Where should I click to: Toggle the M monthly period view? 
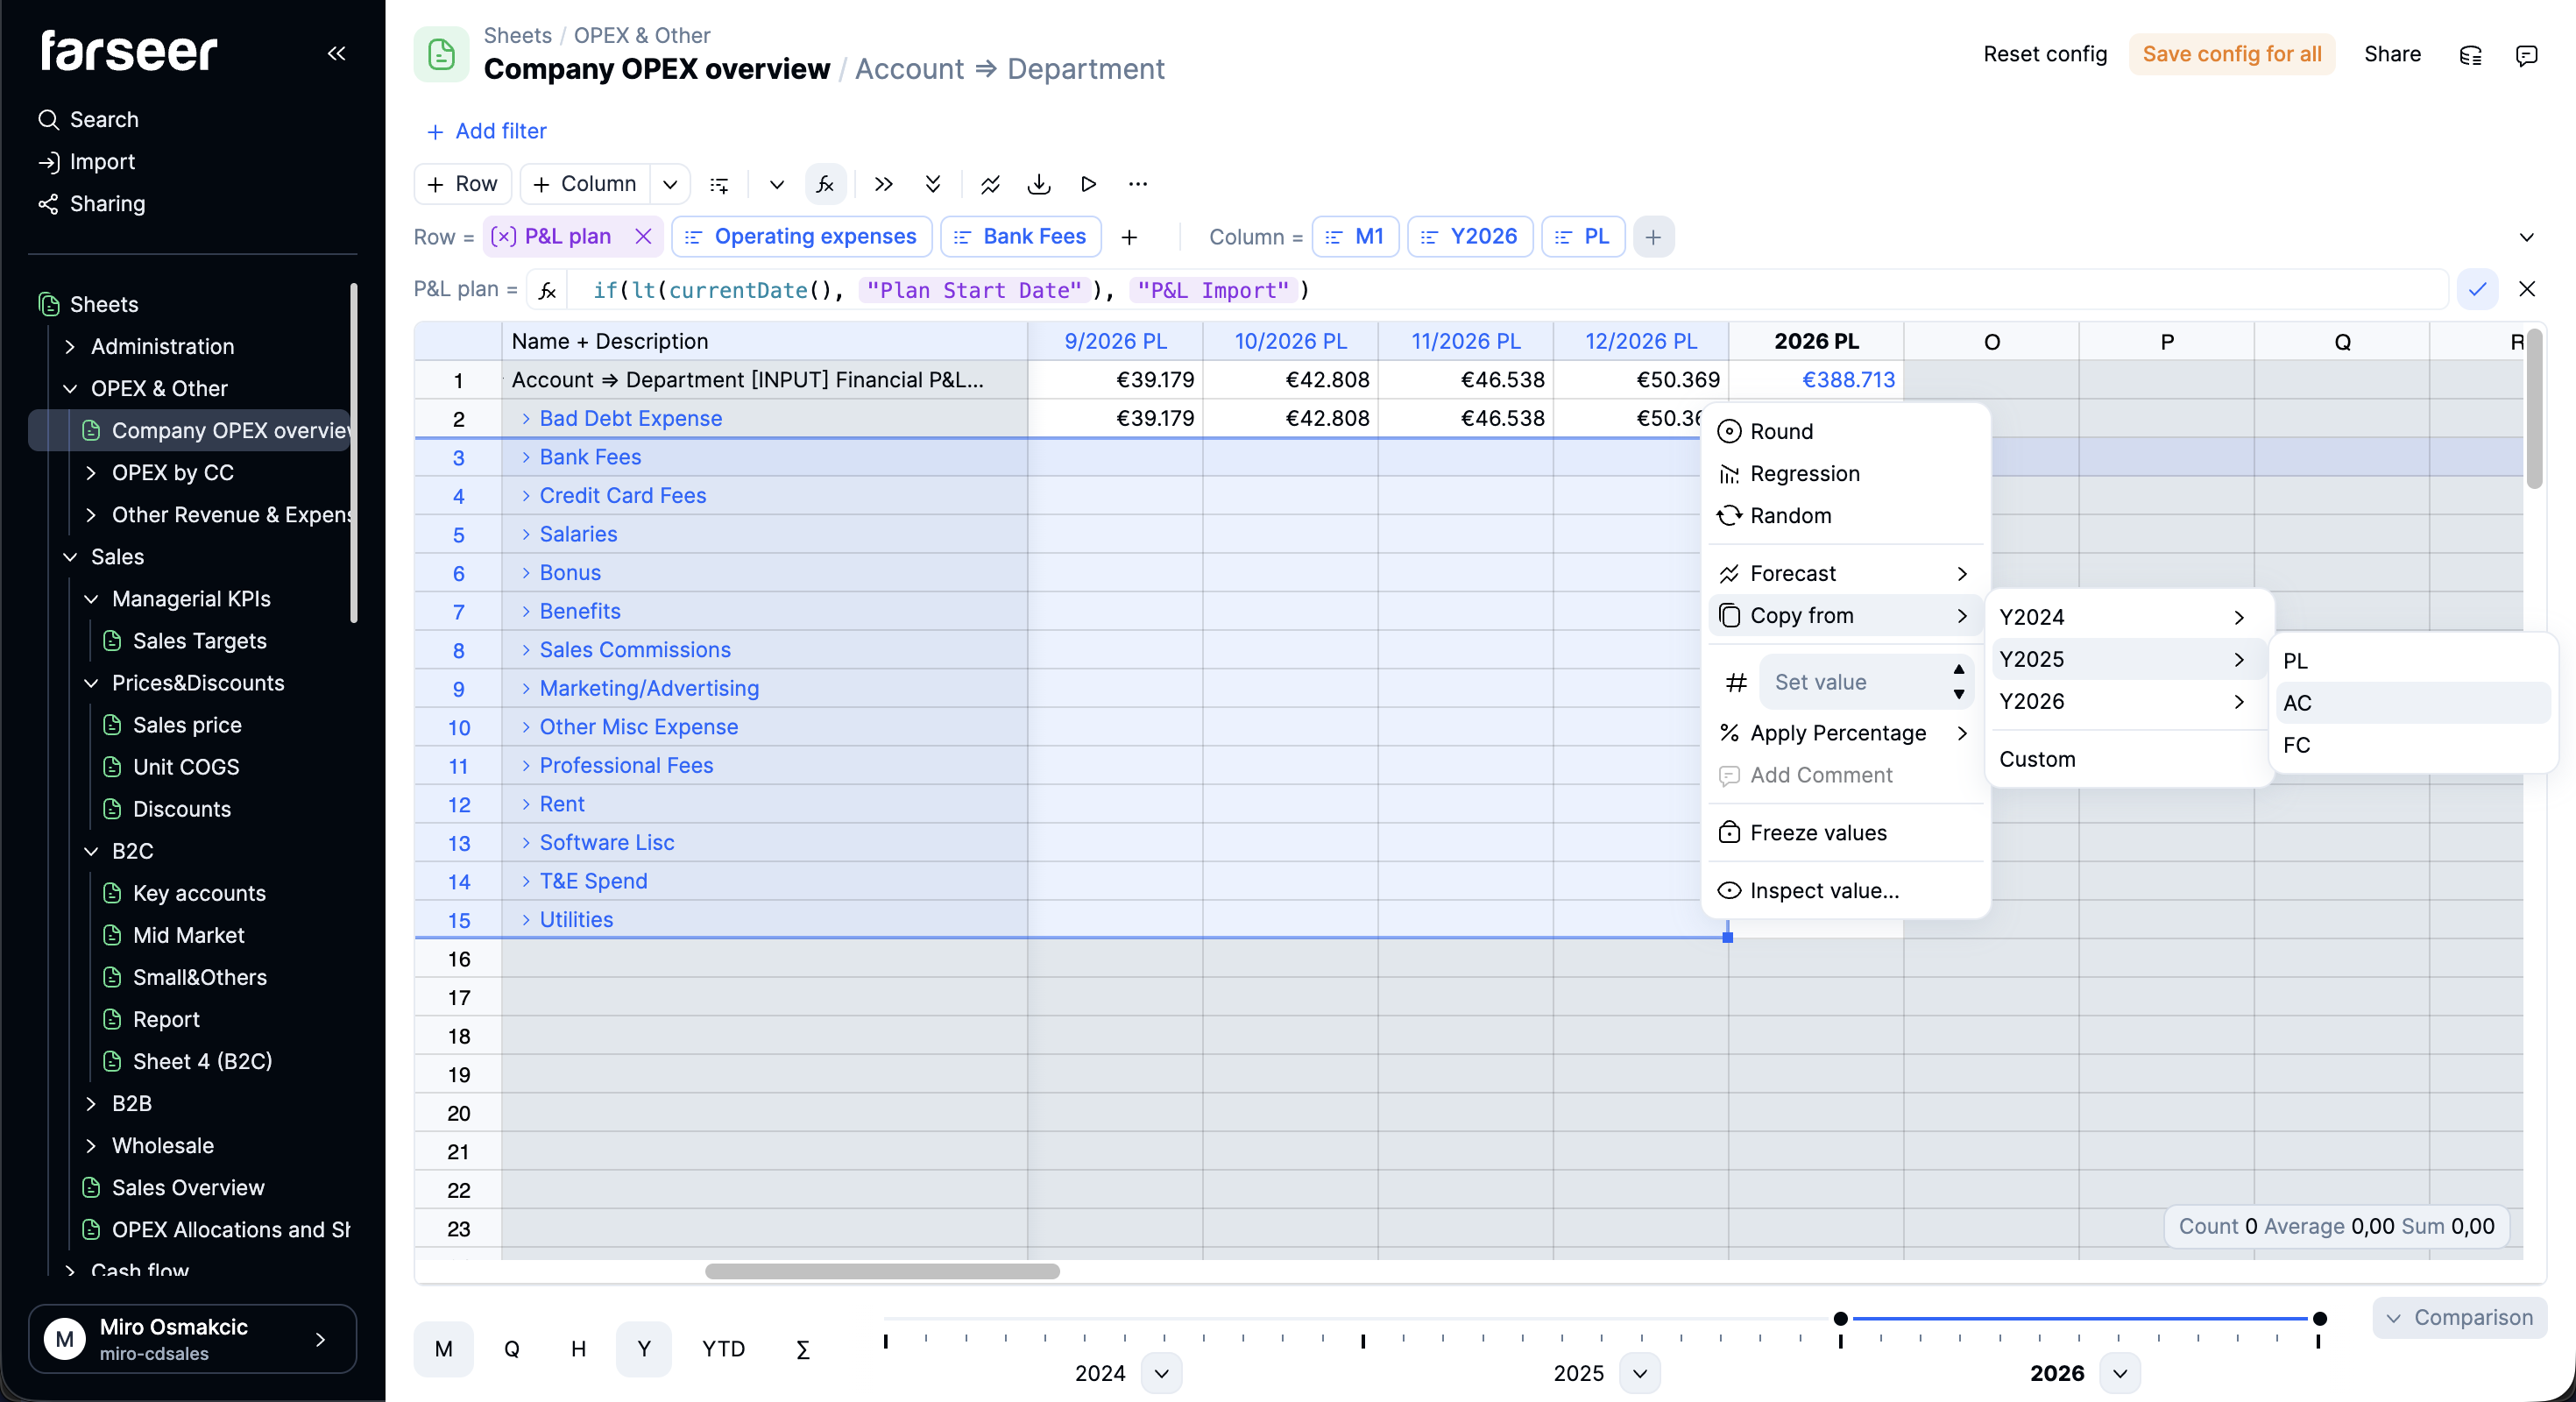coord(443,1348)
